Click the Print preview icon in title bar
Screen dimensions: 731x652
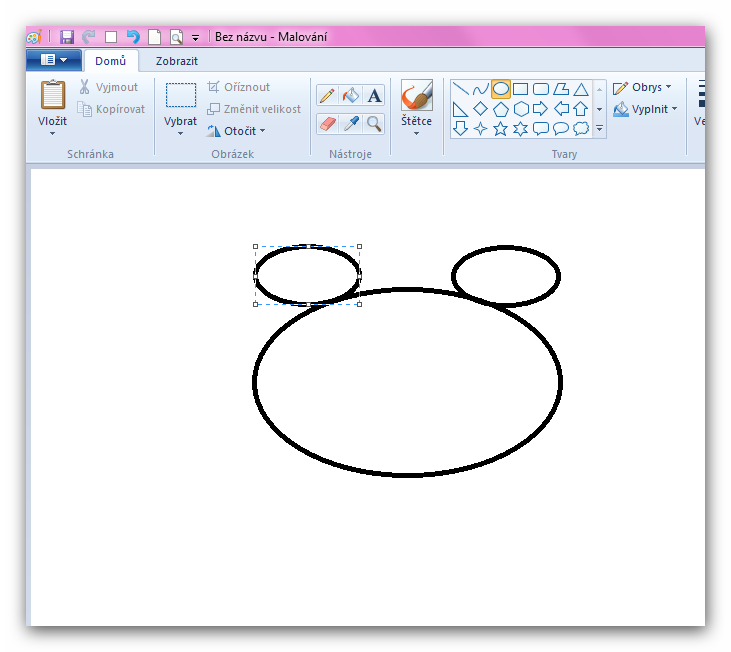coord(176,37)
